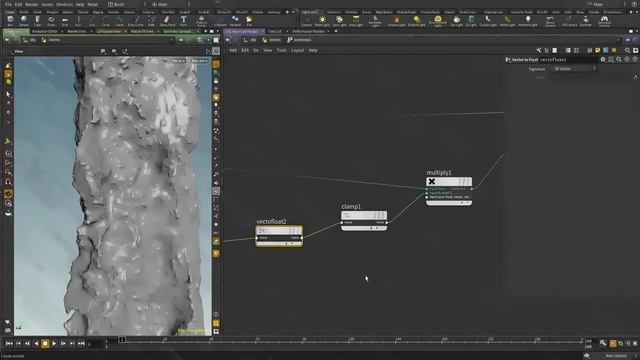The width and height of the screenshot is (640, 360).
Task: Select the Font shelf tool
Action: [183, 20]
